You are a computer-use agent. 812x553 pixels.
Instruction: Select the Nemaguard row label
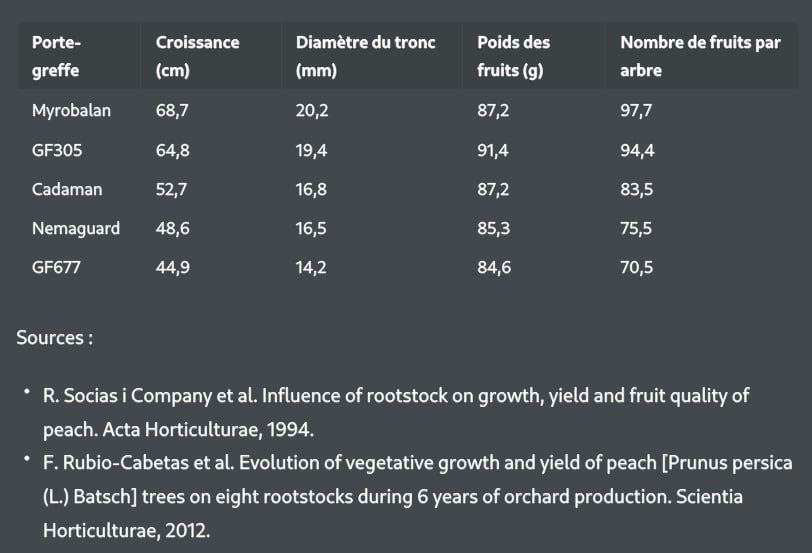pos(76,228)
